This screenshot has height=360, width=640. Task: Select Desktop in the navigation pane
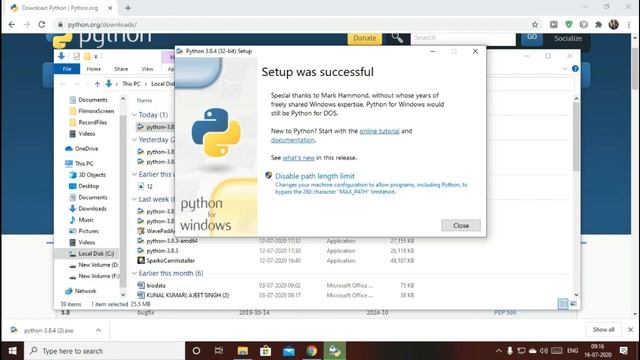(89, 186)
